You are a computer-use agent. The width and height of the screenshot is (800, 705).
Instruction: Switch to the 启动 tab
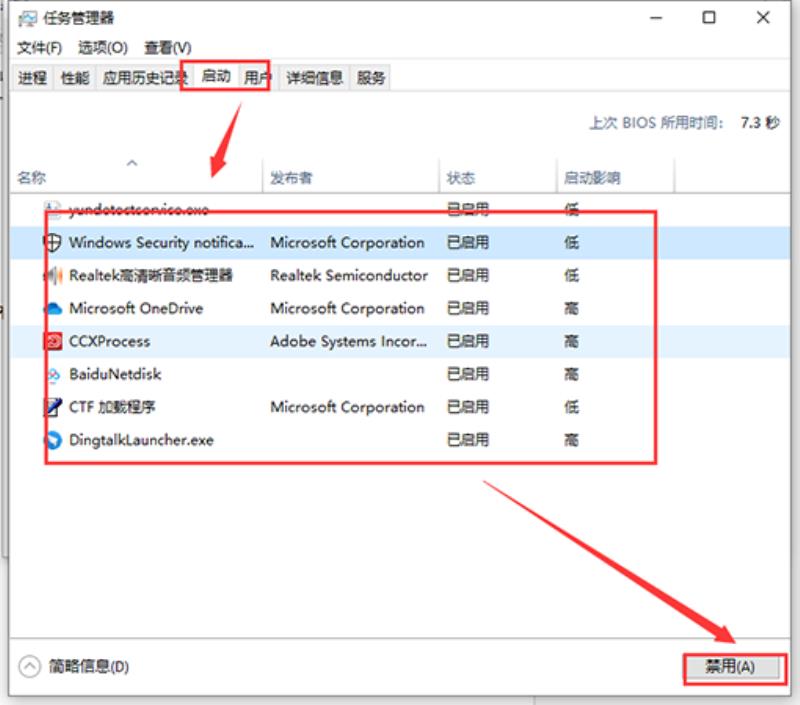click(x=216, y=77)
